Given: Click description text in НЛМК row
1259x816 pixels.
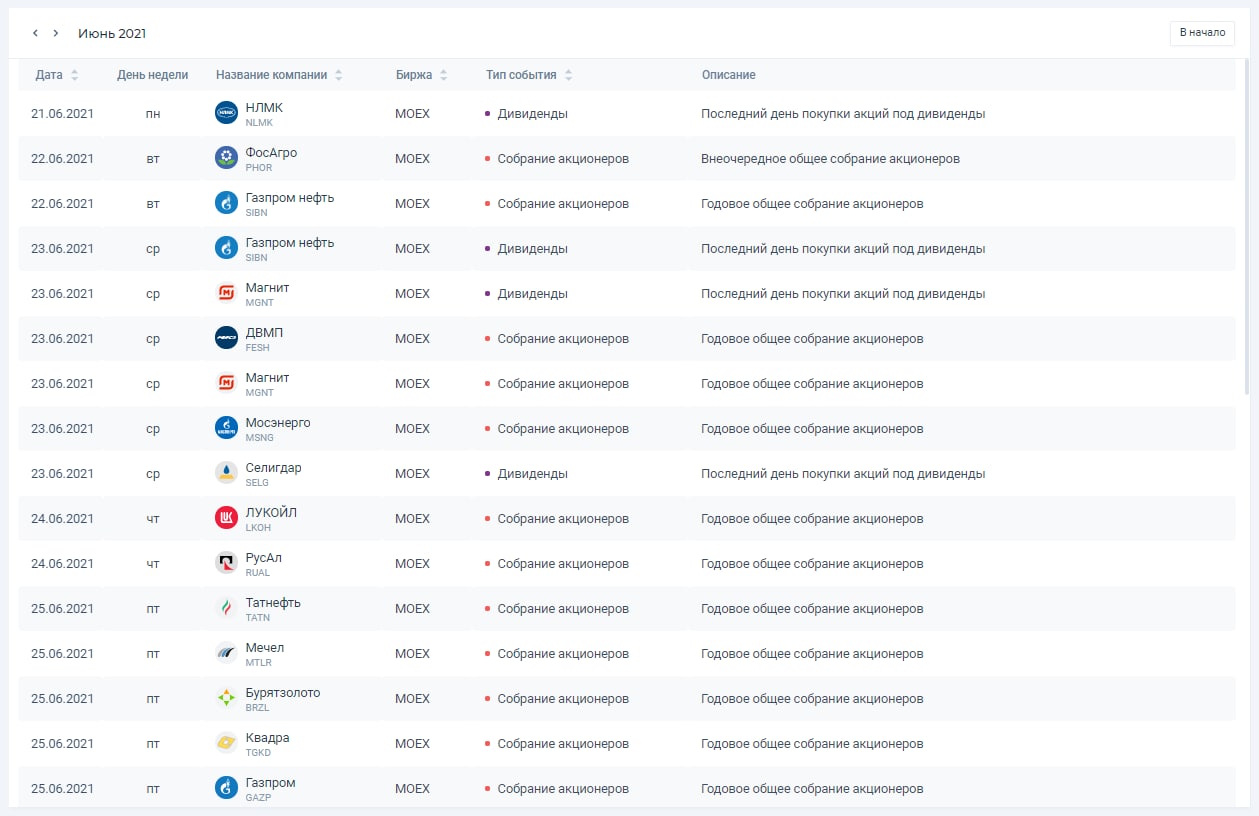Looking at the screenshot, I should point(843,113).
